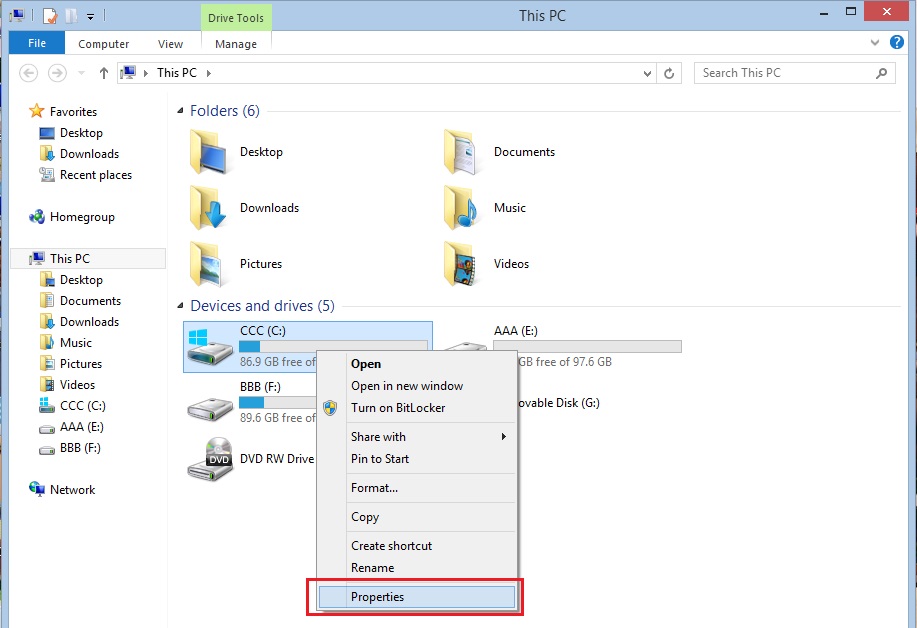Expand the ribbon with the chevron

[x=875, y=42]
